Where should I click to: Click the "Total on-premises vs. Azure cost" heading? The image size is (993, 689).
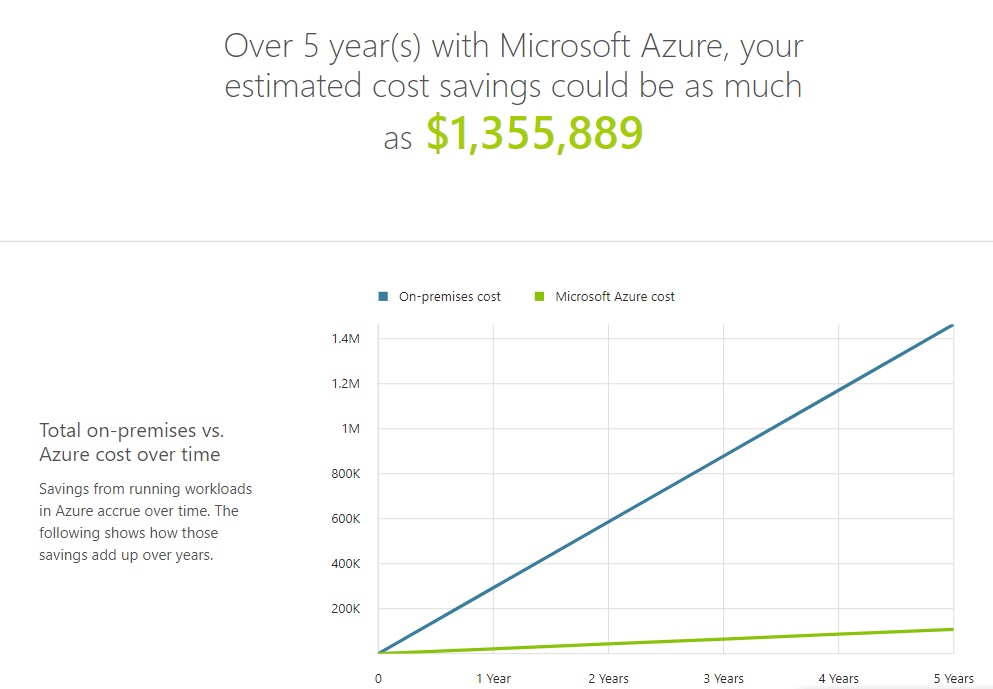pos(131,442)
